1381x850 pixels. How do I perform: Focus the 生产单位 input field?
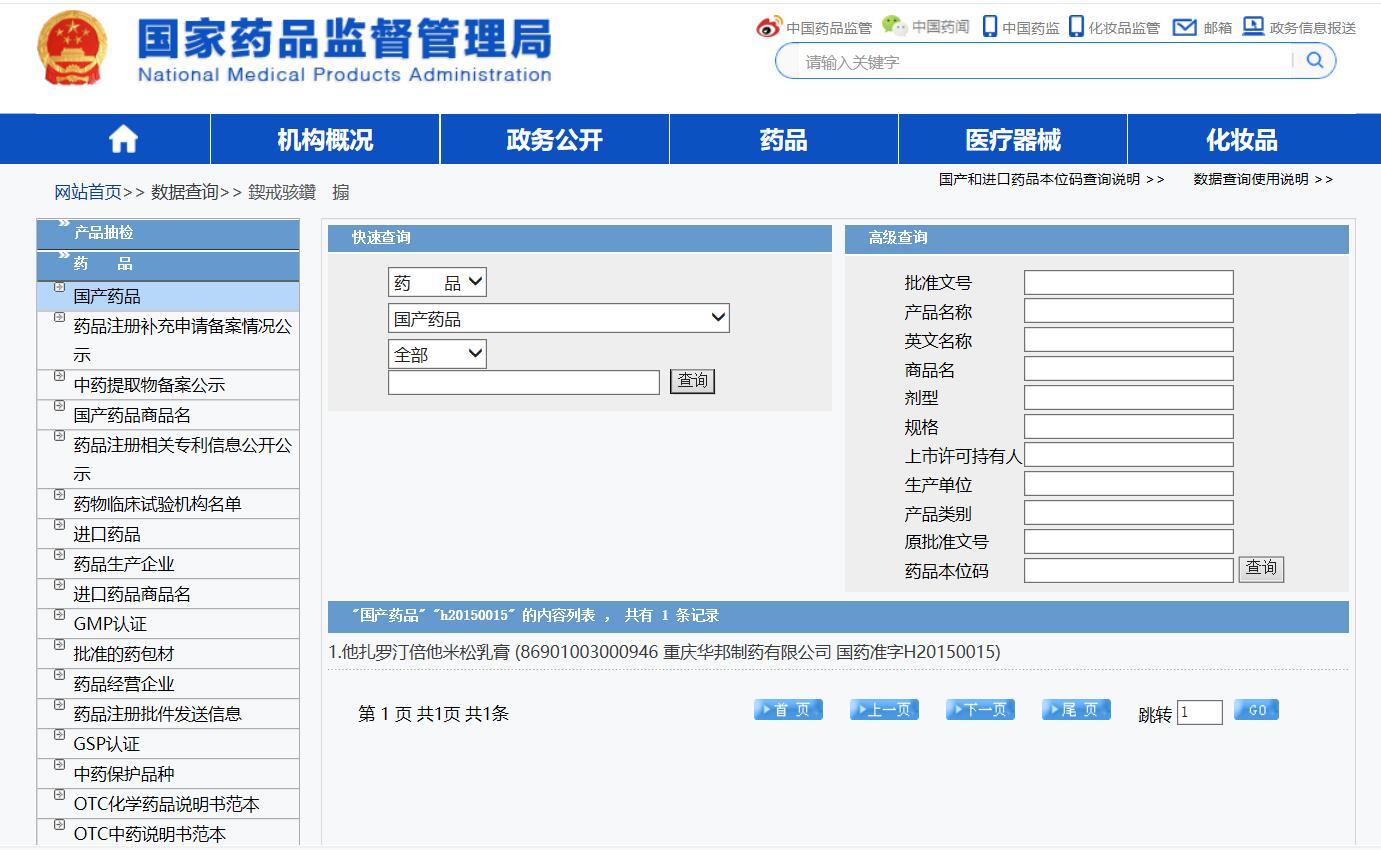coord(1129,484)
